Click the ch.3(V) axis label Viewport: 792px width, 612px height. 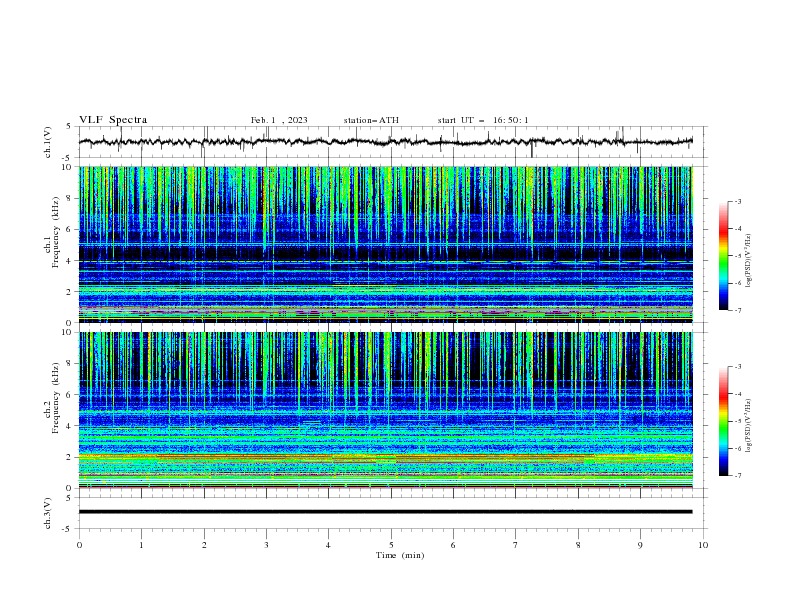48,513
